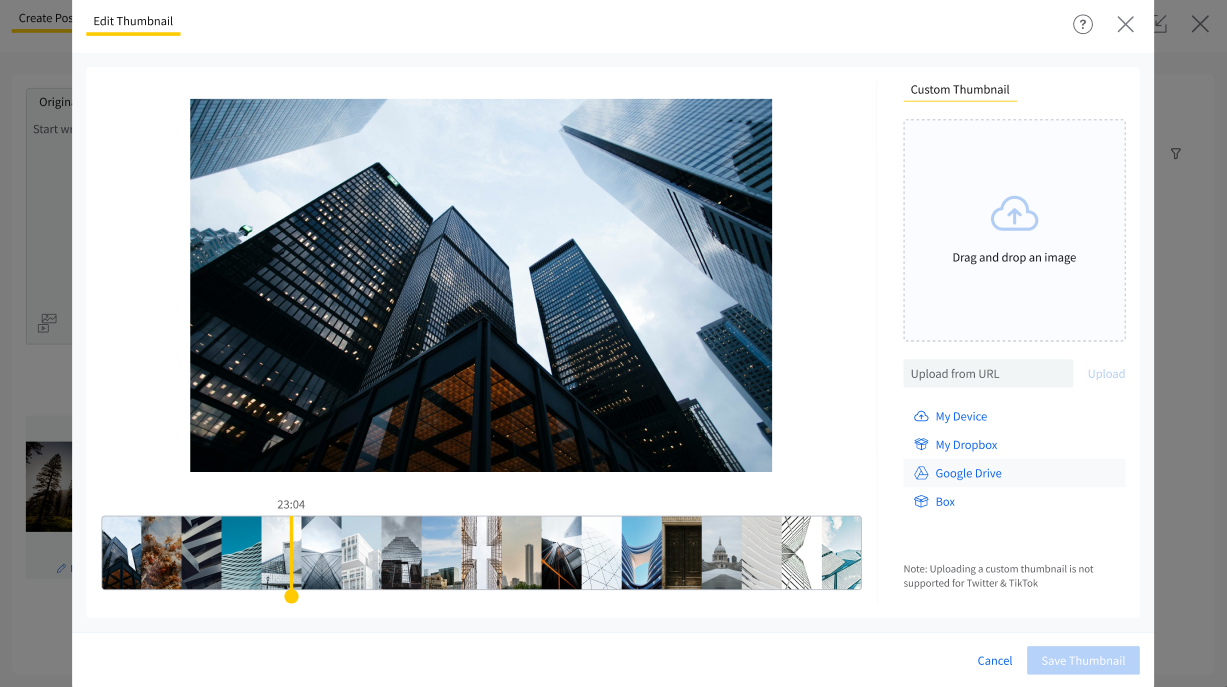This screenshot has width=1227, height=687.
Task: Cancel thumbnail editing
Action: tap(994, 660)
